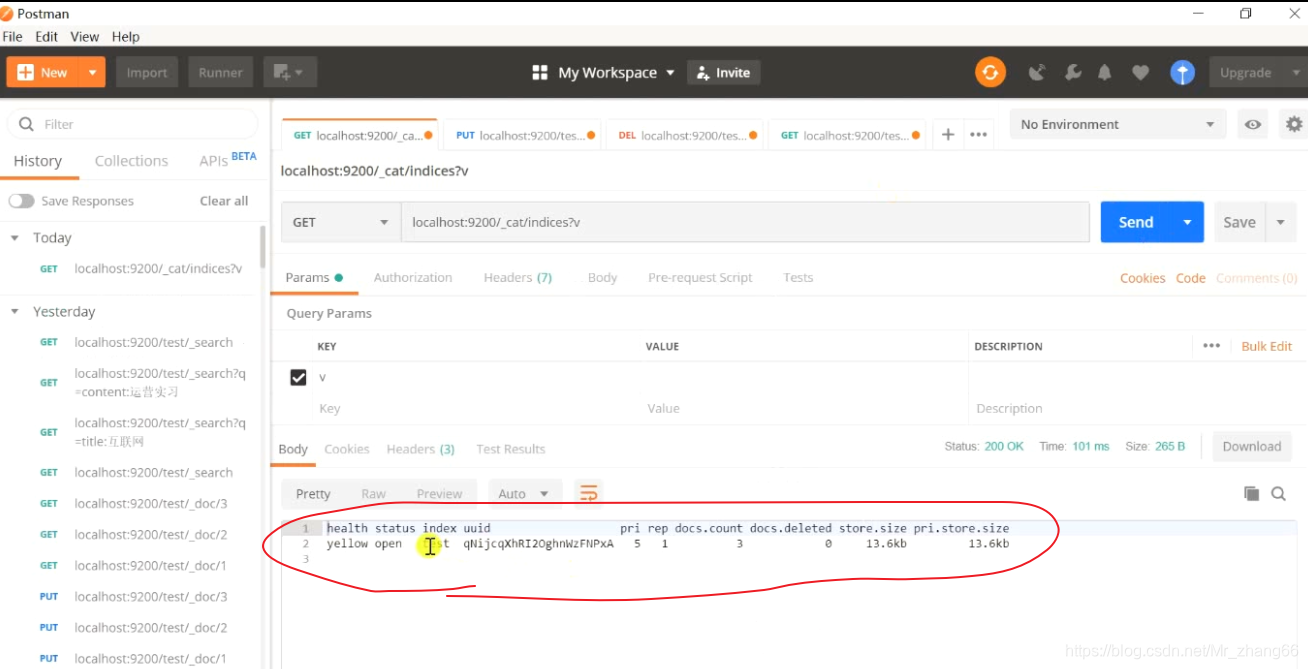Open the Edit menu
1308x669 pixels.
click(46, 36)
